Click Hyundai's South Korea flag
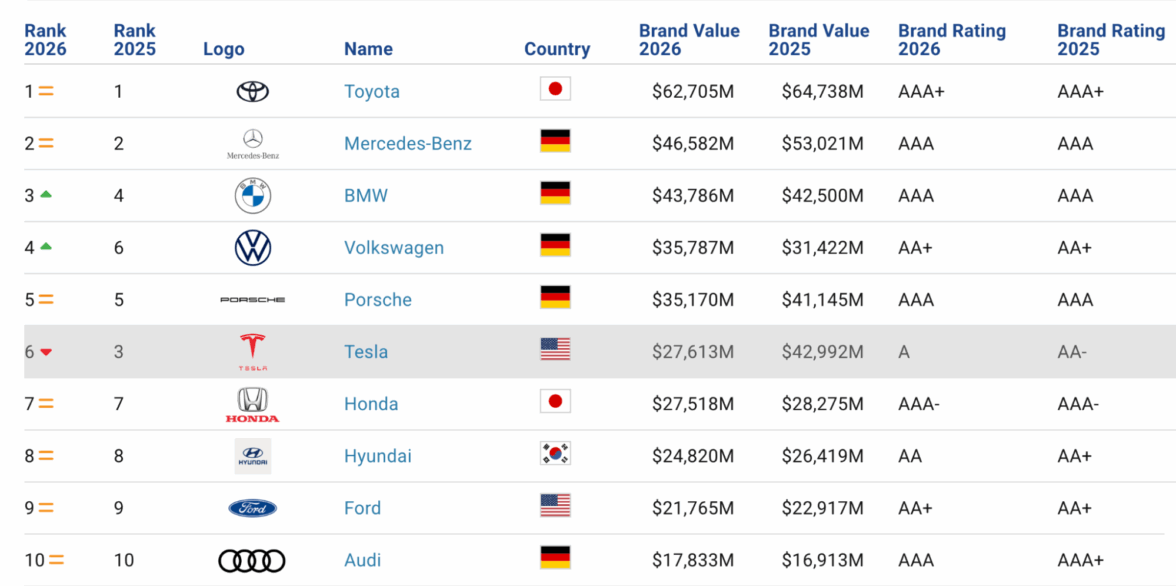Viewport: 1176px width, 586px height. point(555,453)
